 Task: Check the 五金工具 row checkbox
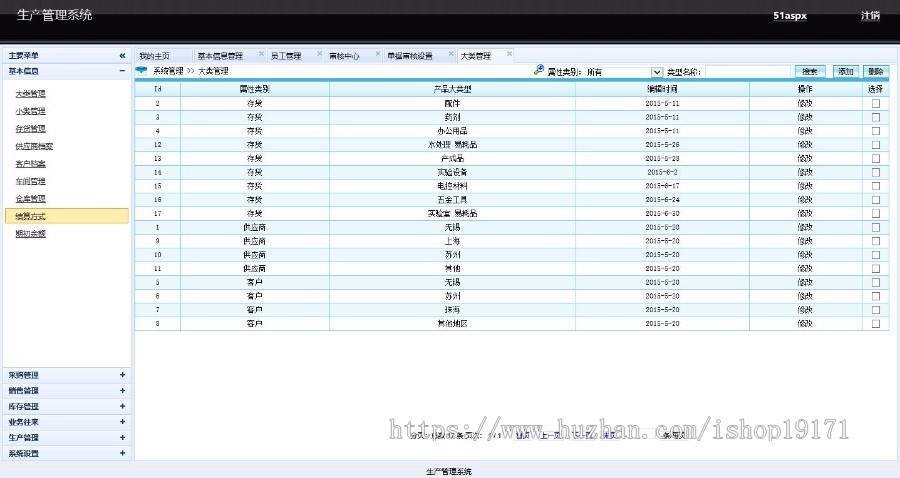pos(875,200)
